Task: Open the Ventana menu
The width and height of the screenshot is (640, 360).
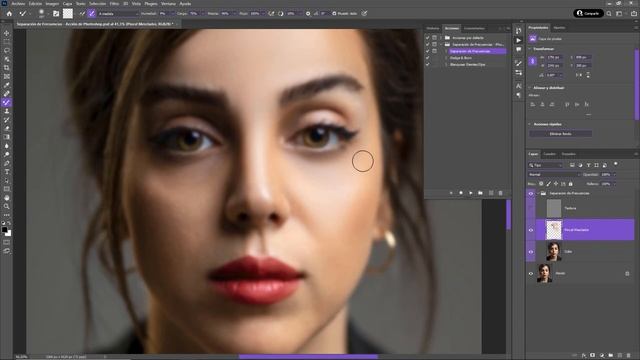Action: tap(168, 3)
